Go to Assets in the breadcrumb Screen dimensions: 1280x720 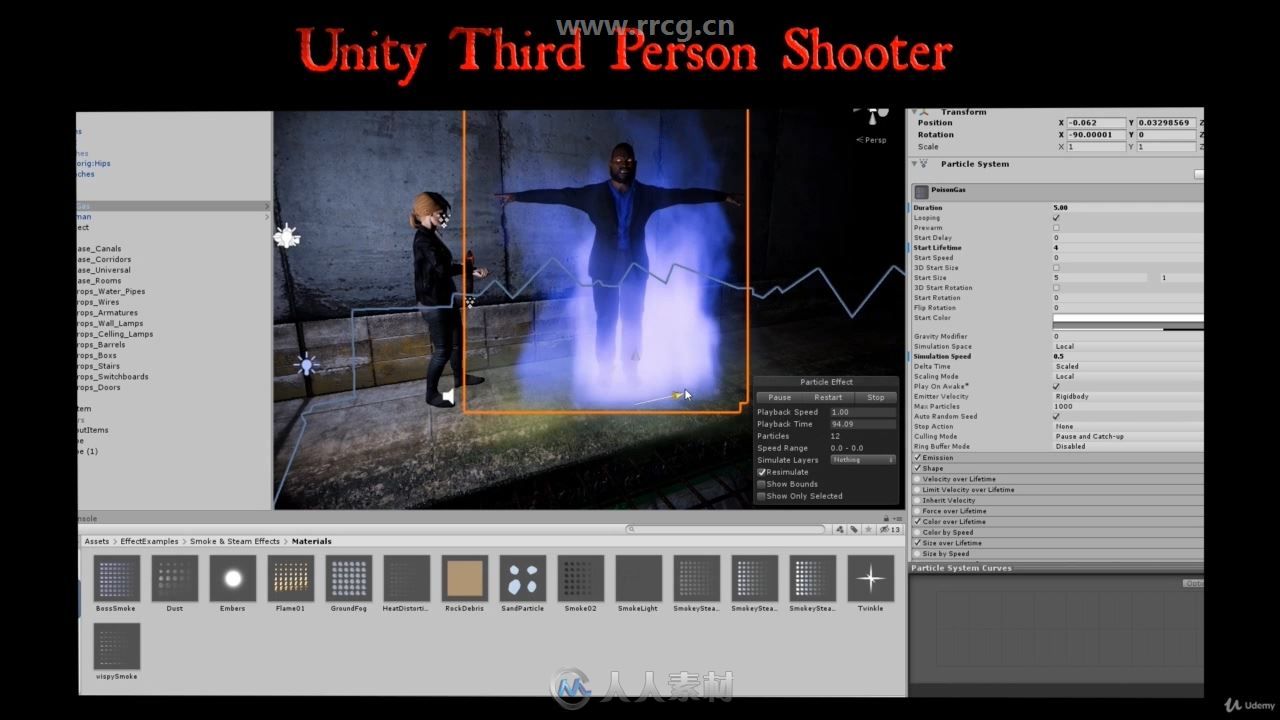click(x=97, y=541)
